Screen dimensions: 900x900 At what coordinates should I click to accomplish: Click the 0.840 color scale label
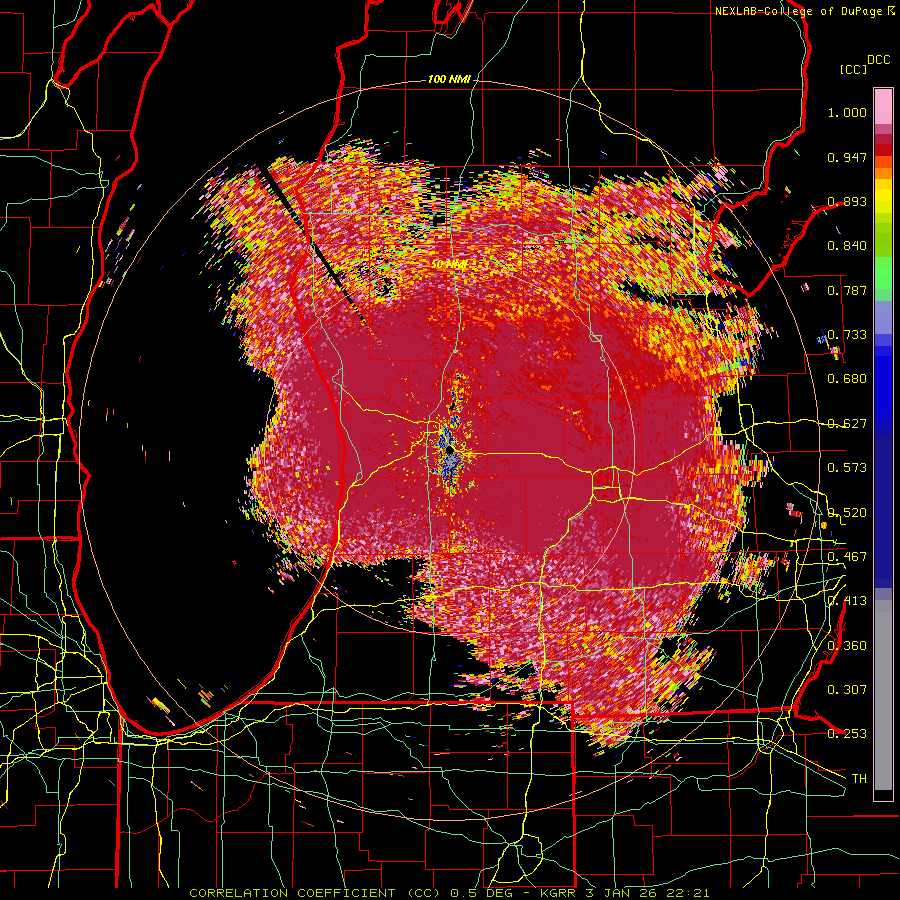[x=847, y=246]
